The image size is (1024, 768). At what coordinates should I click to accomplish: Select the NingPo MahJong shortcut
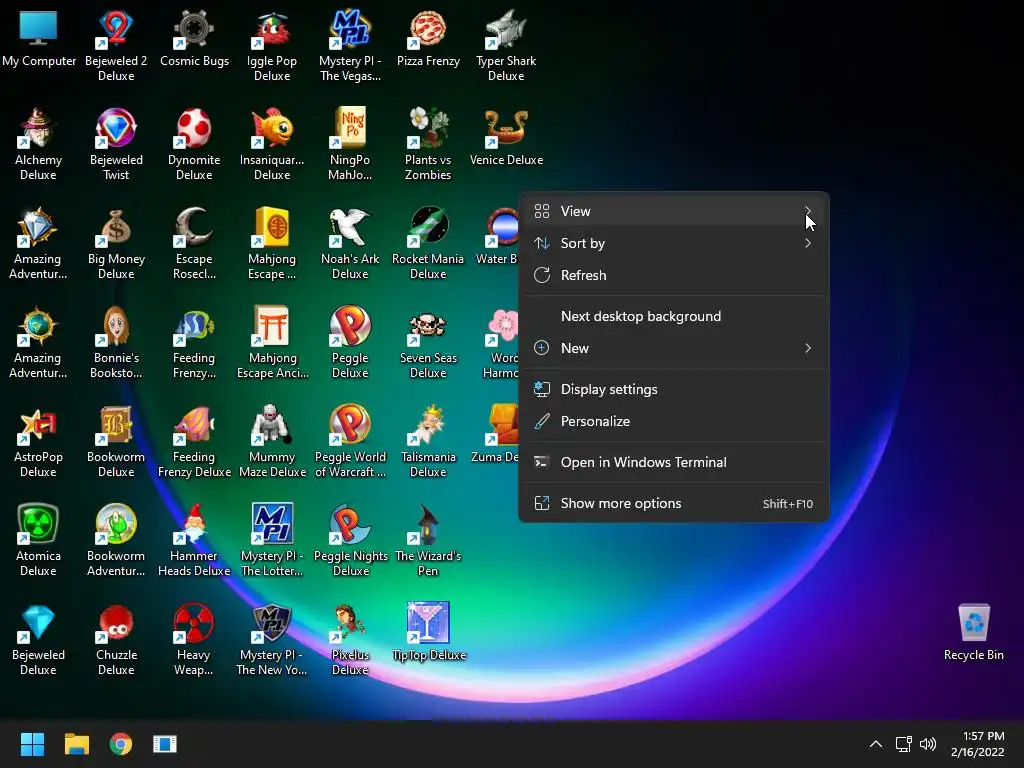click(350, 145)
